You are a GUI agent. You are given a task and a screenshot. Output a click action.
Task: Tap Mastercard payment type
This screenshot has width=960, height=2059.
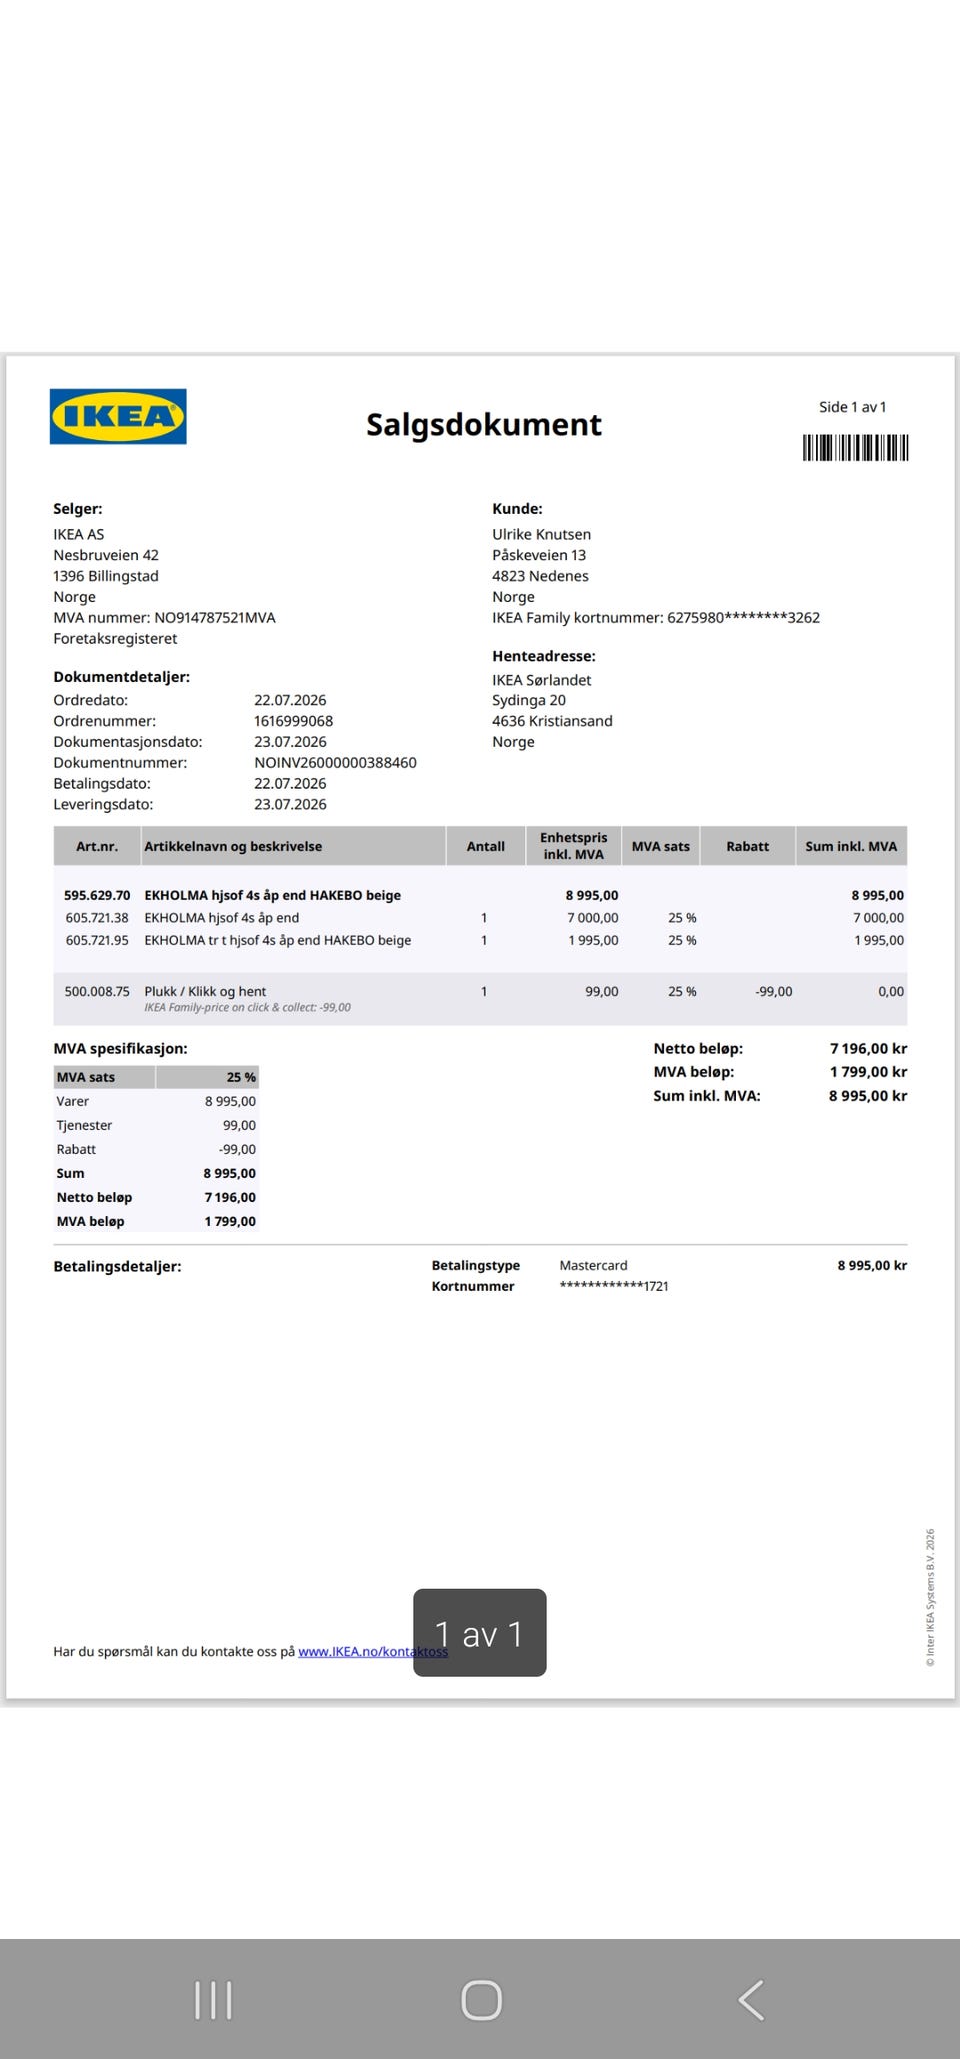click(x=594, y=1266)
